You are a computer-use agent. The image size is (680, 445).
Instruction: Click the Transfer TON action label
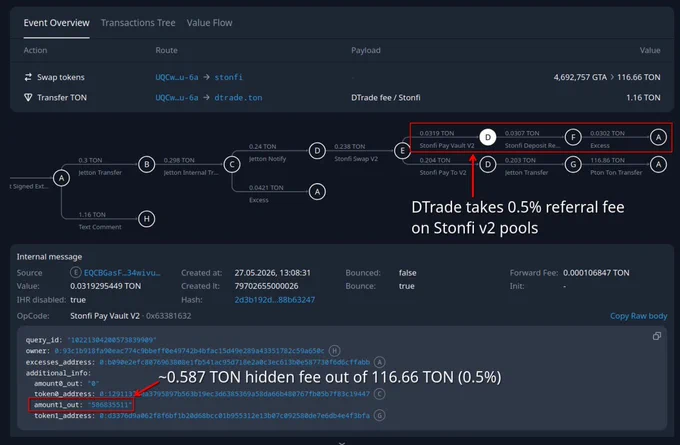62,98
